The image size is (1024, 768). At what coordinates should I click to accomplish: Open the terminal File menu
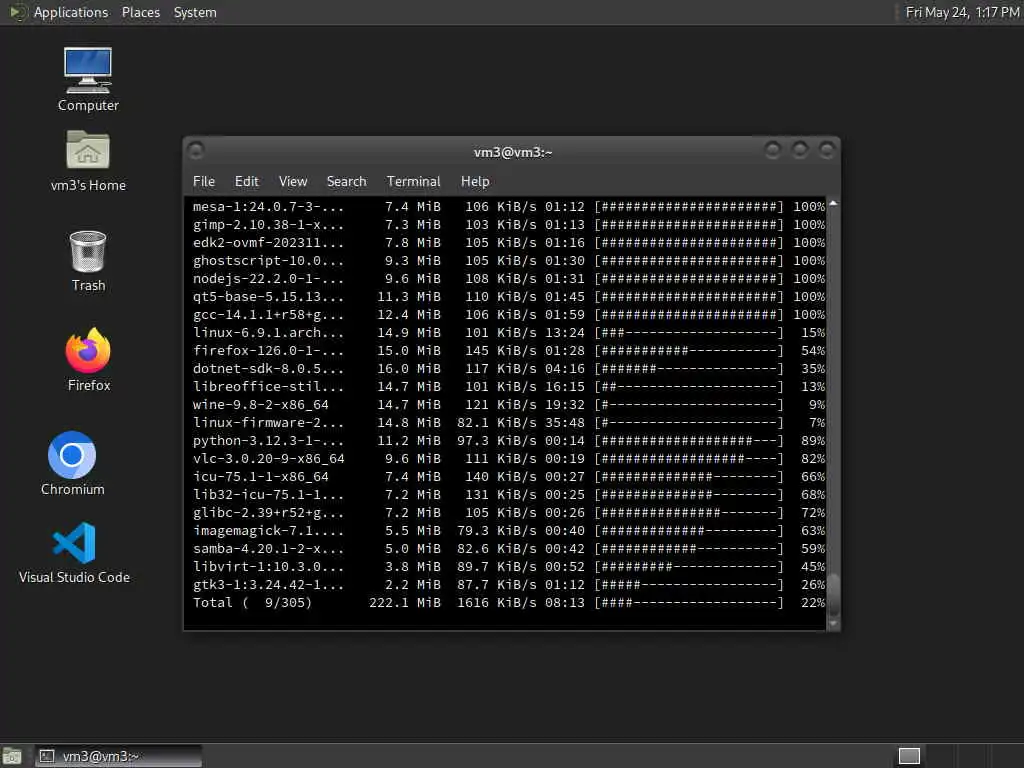[x=204, y=181]
